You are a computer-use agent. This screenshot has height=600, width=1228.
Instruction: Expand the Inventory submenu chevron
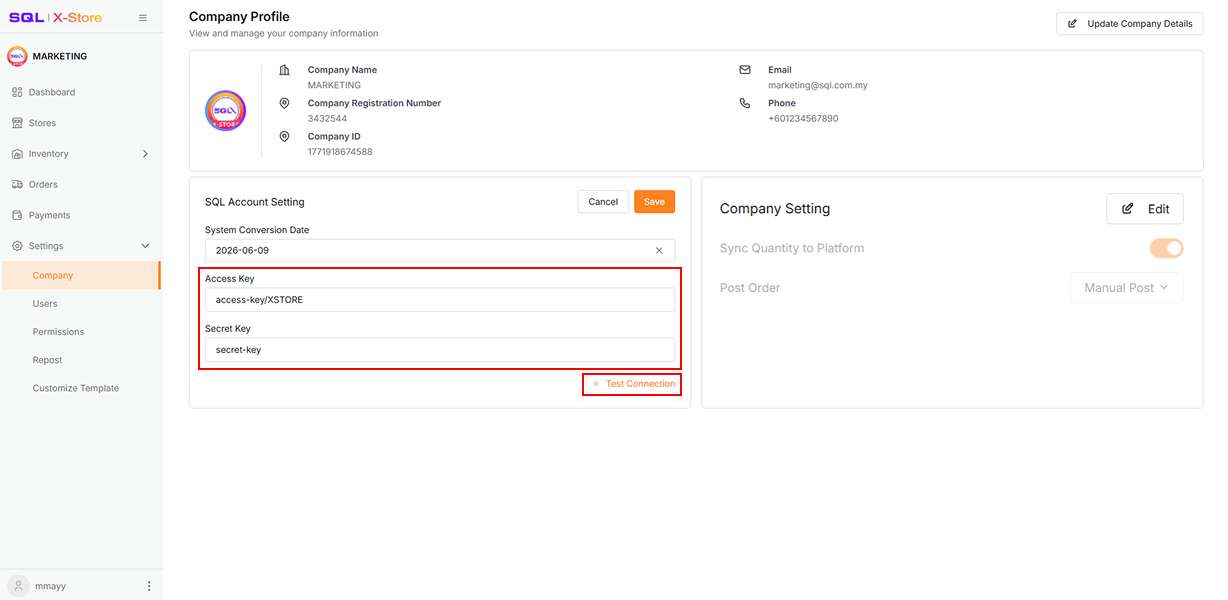[x=145, y=154]
